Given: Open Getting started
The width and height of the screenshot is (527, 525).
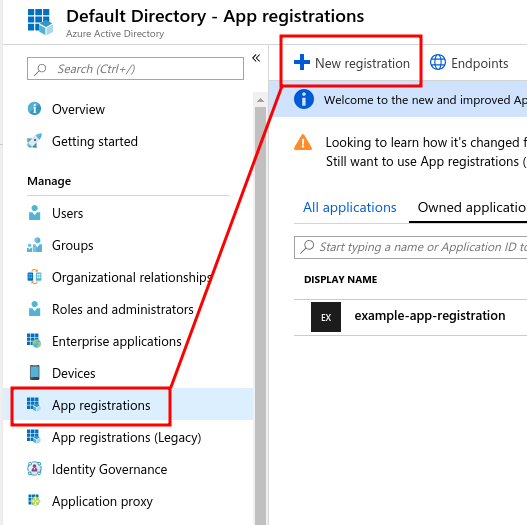Looking at the screenshot, I should click(95, 142).
